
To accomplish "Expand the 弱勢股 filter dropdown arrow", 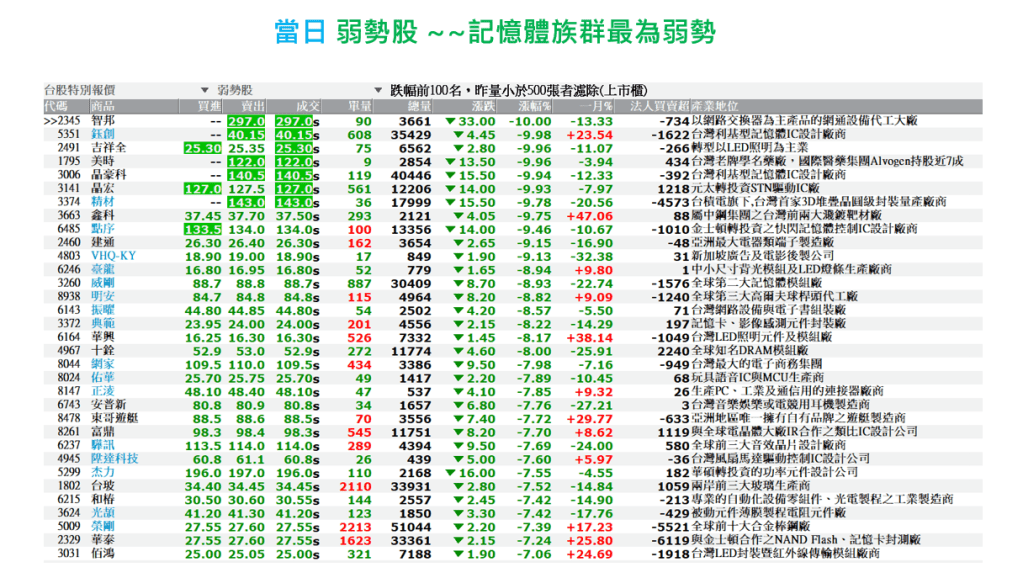I will point(378,90).
